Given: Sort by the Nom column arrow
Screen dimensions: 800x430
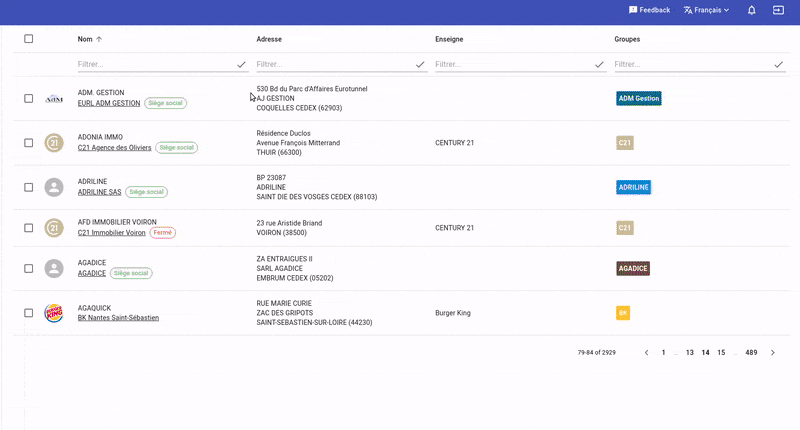Looking at the screenshot, I should [x=99, y=39].
